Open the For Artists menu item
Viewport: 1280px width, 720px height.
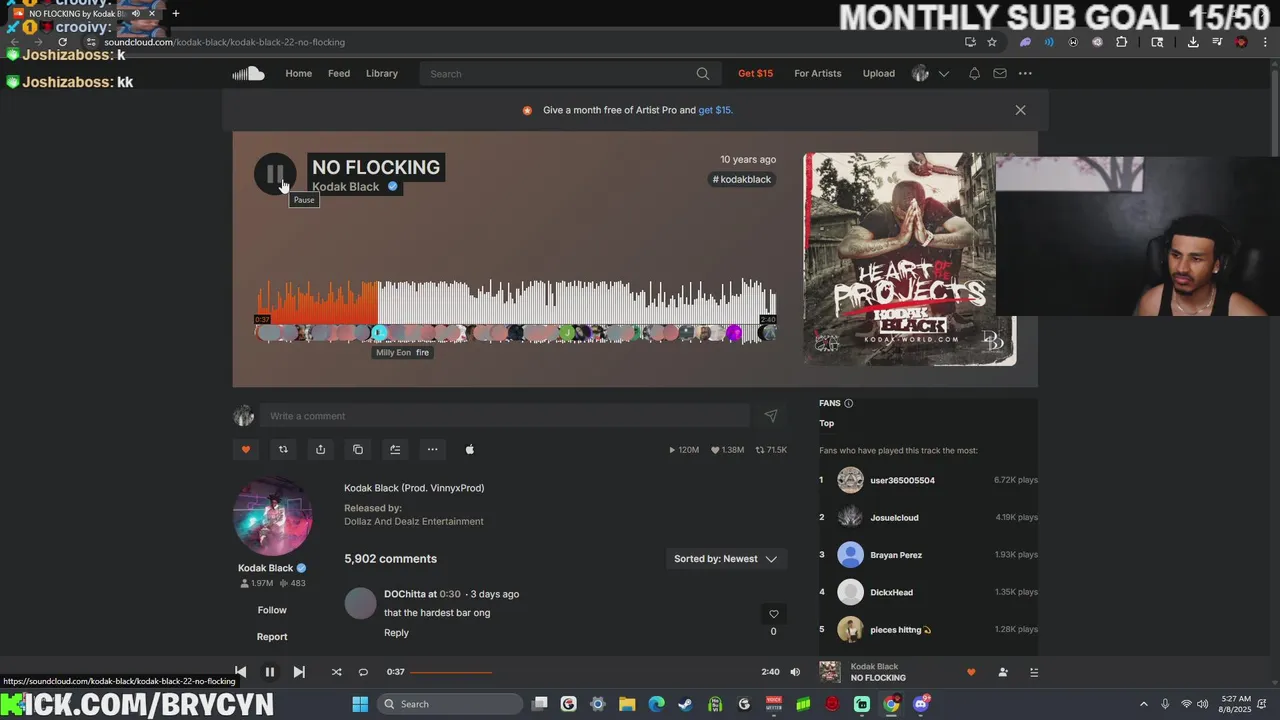point(818,73)
